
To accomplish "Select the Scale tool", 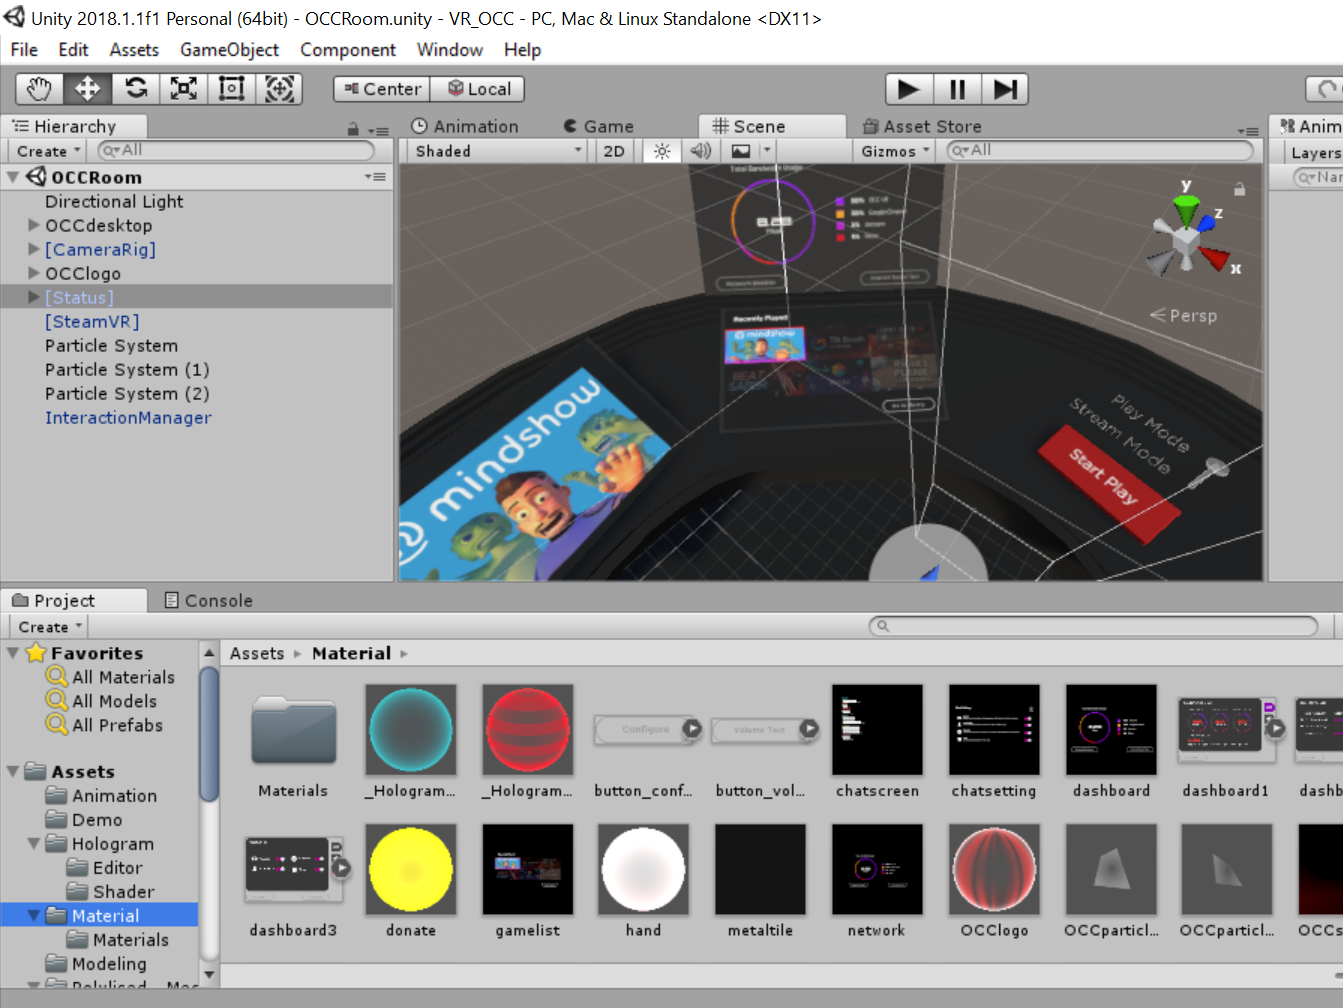I will click(x=184, y=89).
